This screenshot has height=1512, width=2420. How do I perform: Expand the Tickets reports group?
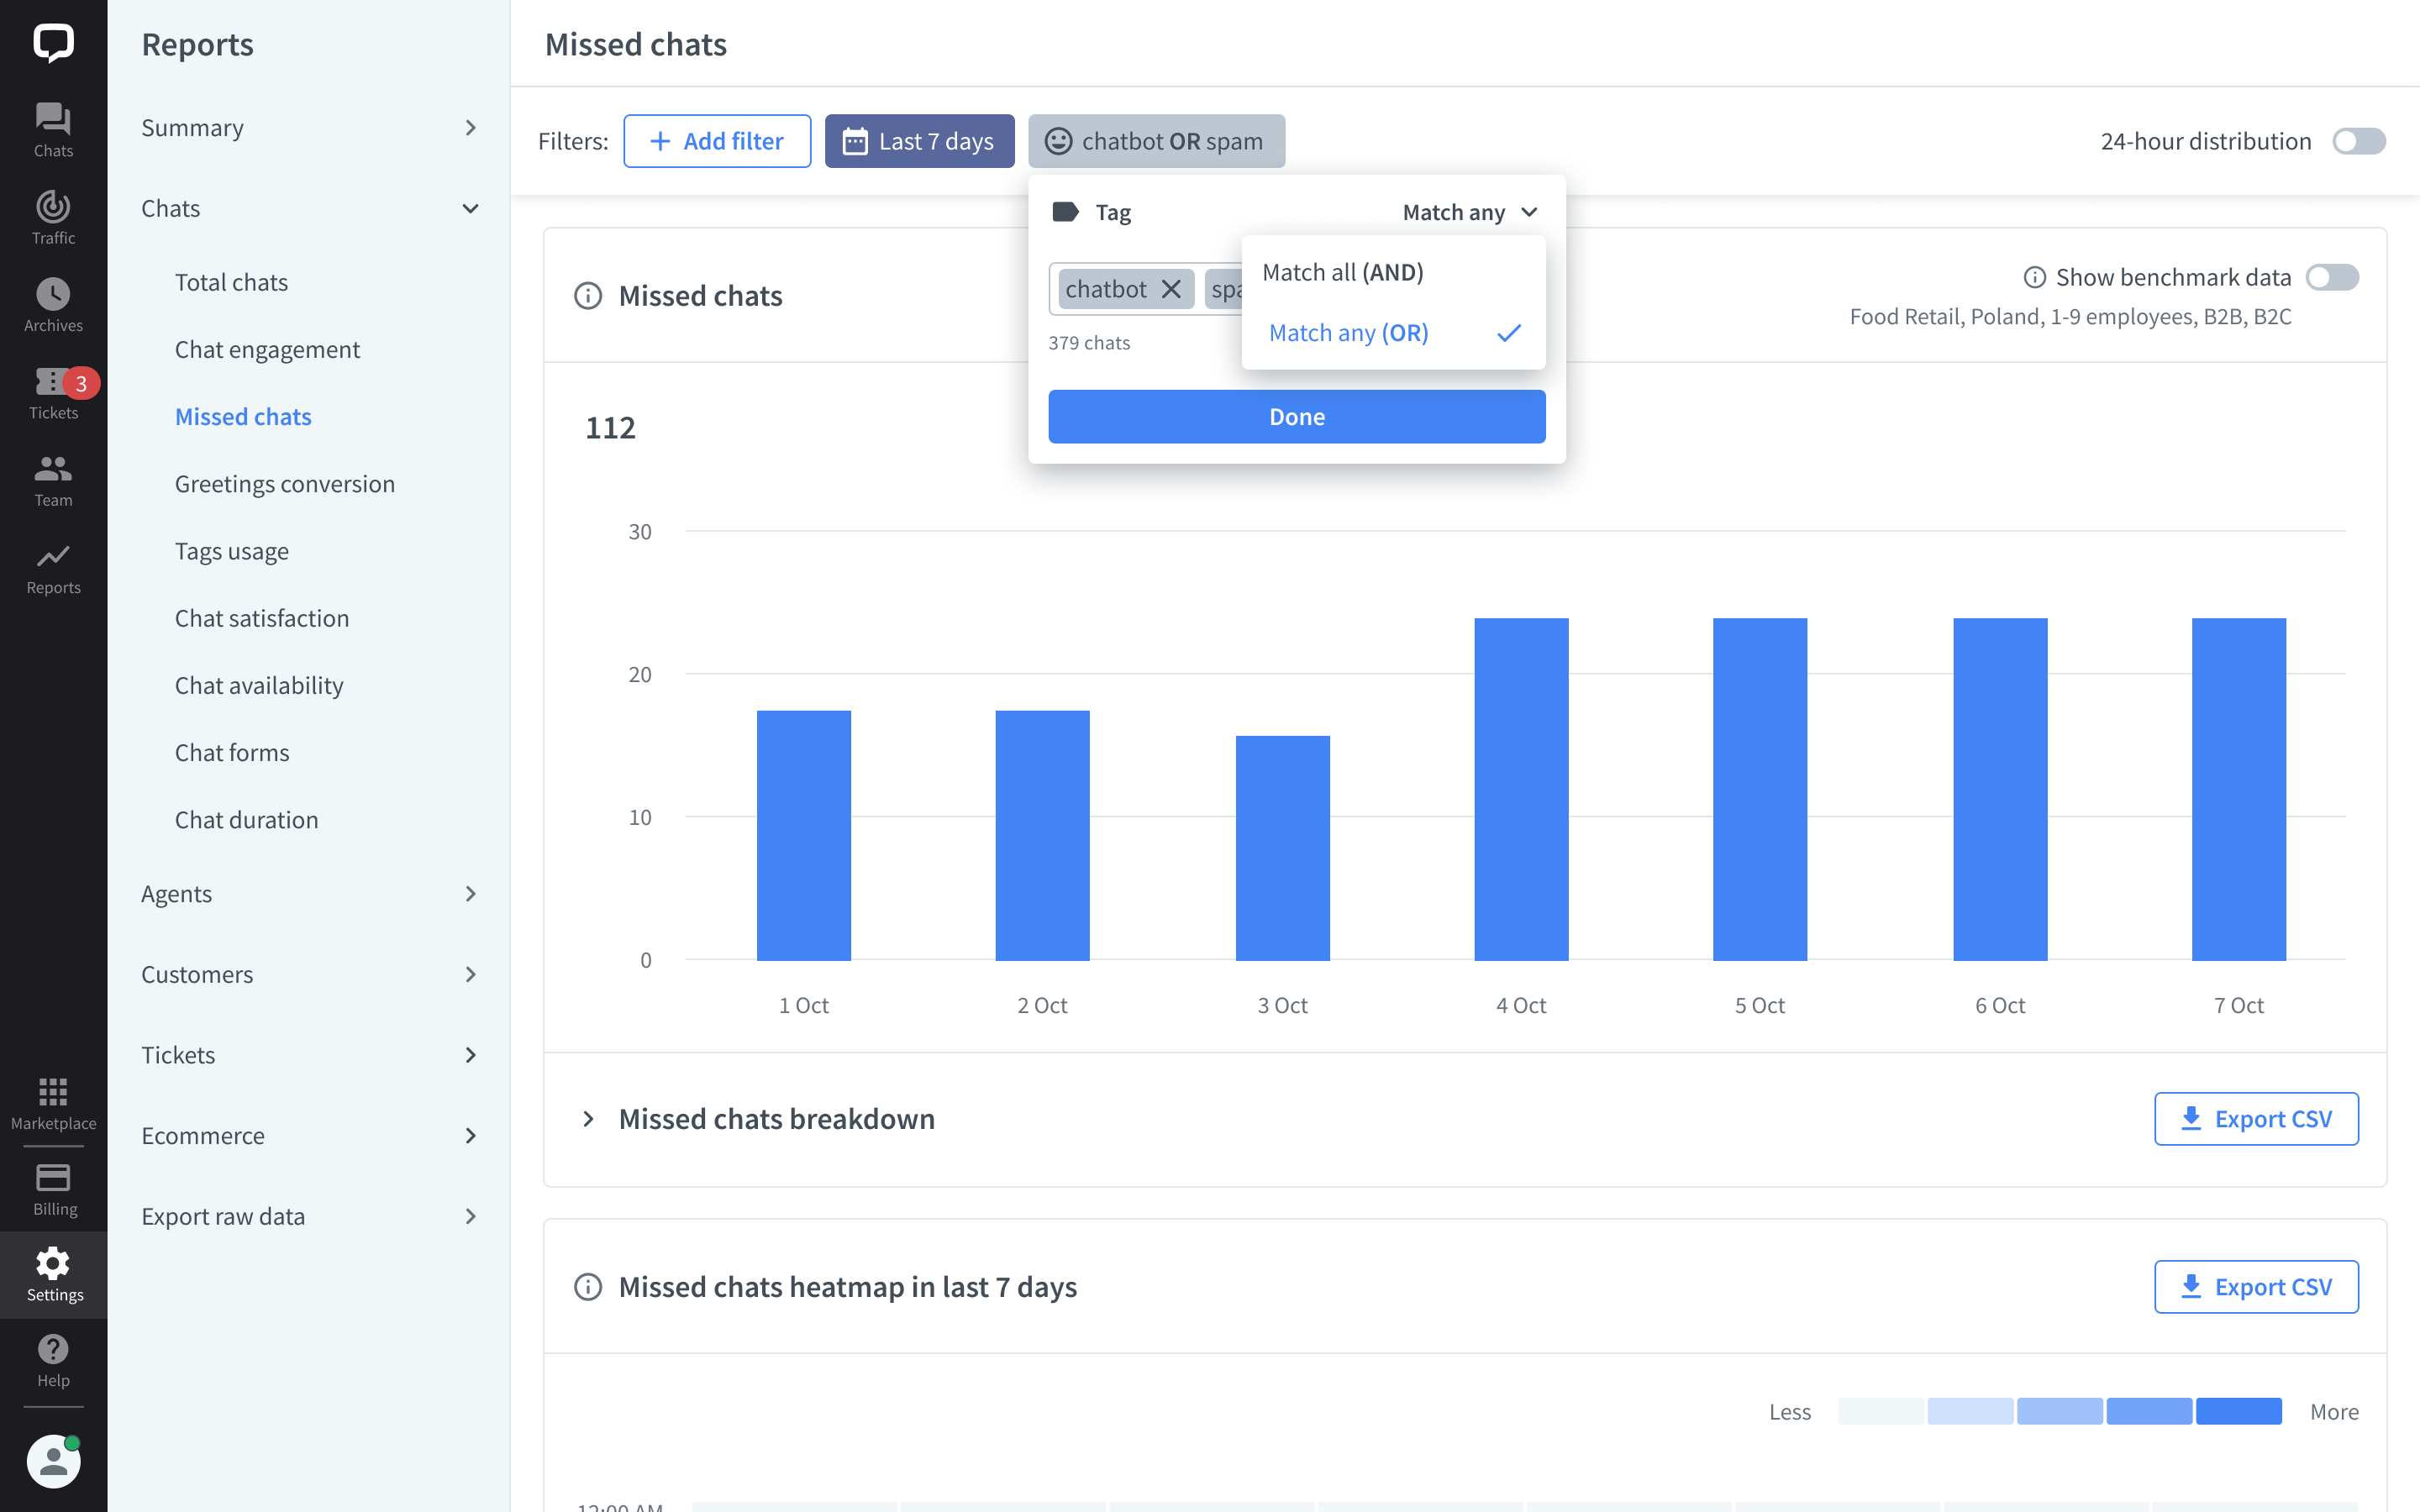click(x=309, y=1055)
